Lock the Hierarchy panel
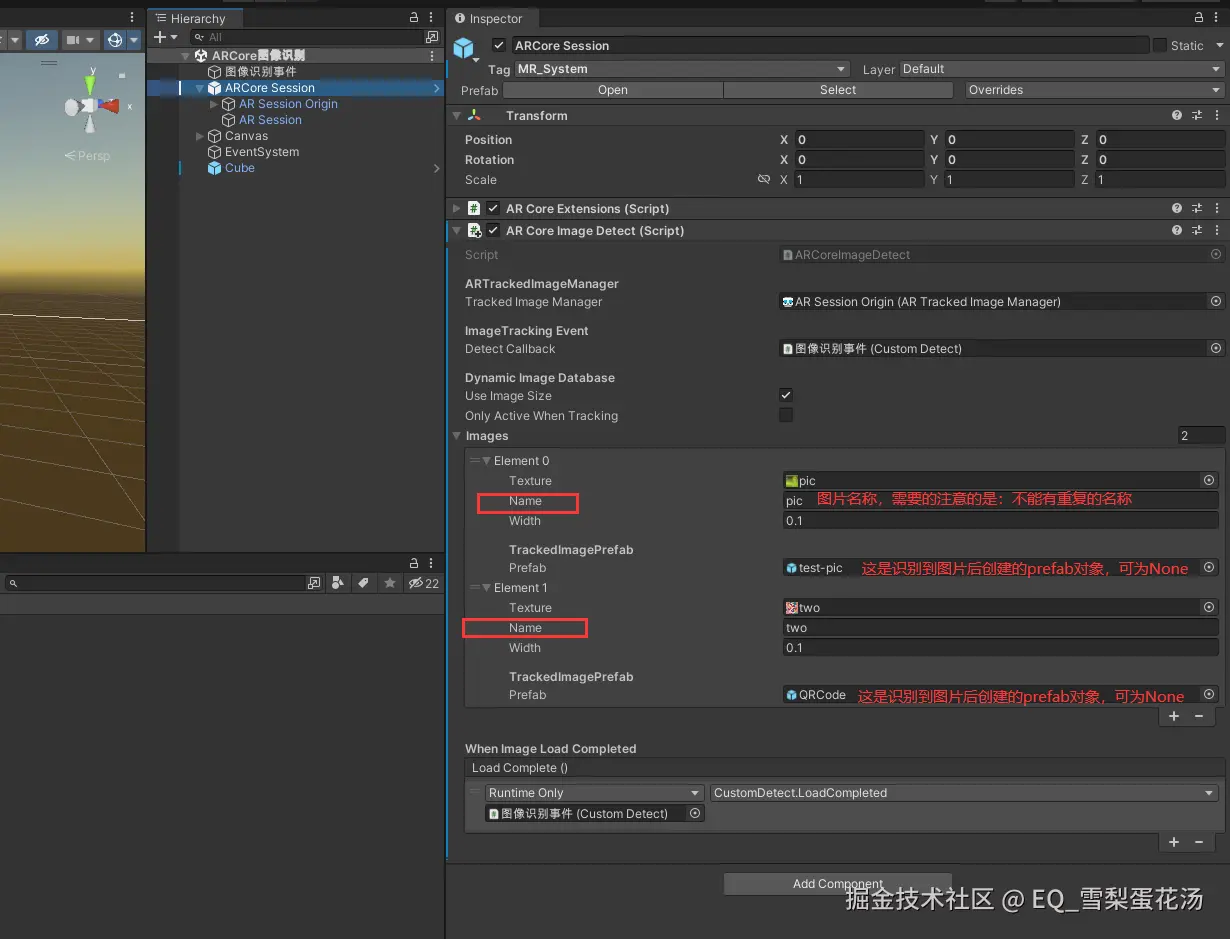 pyautogui.click(x=414, y=18)
